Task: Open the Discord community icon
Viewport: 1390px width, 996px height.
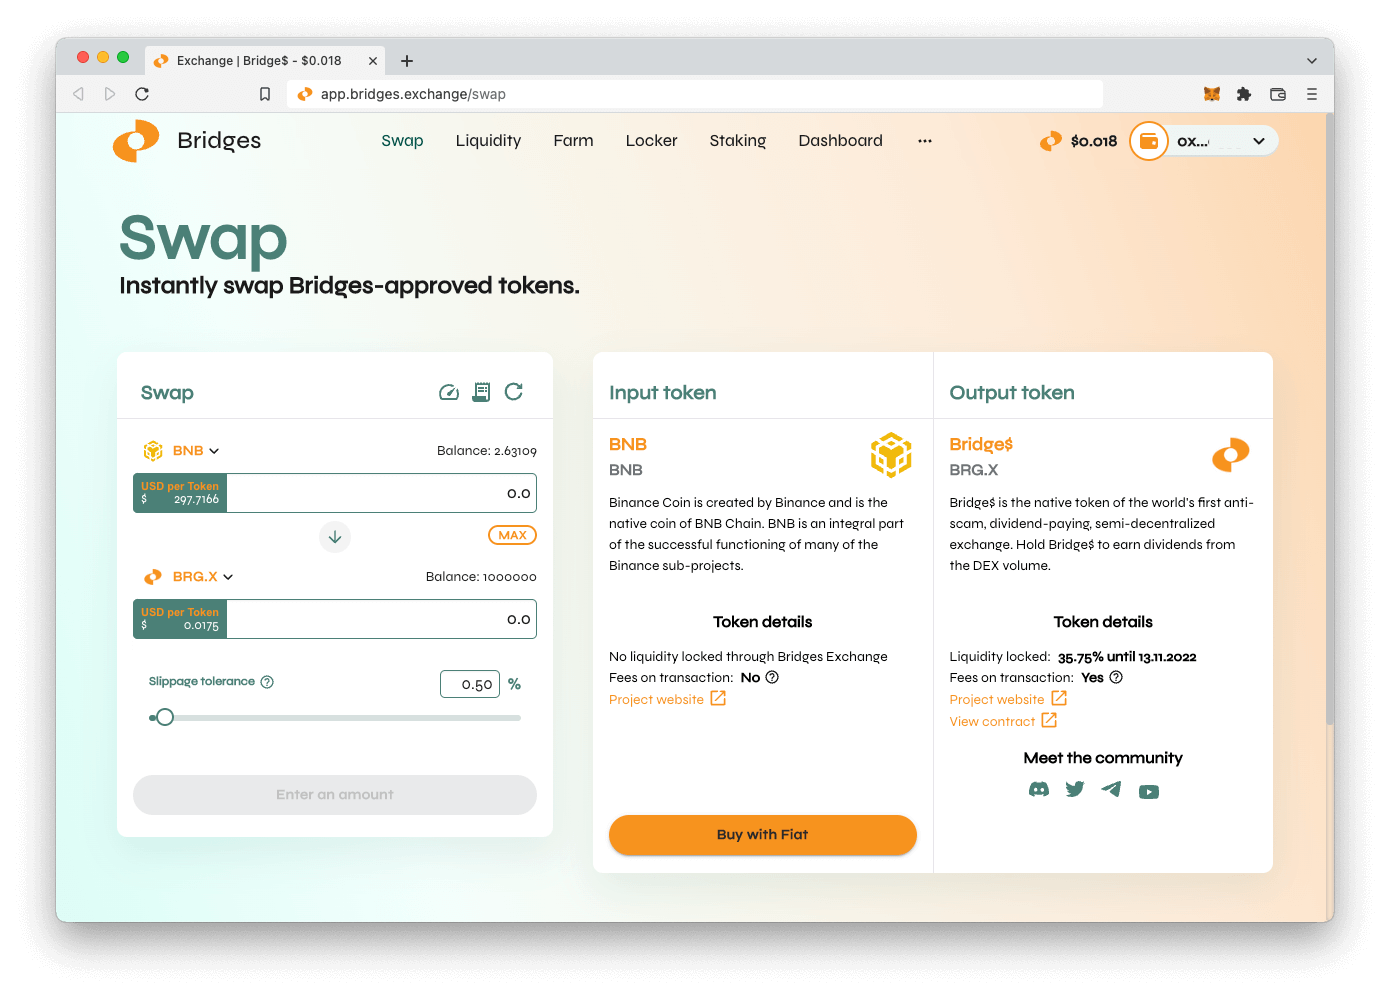Action: coord(1039,790)
